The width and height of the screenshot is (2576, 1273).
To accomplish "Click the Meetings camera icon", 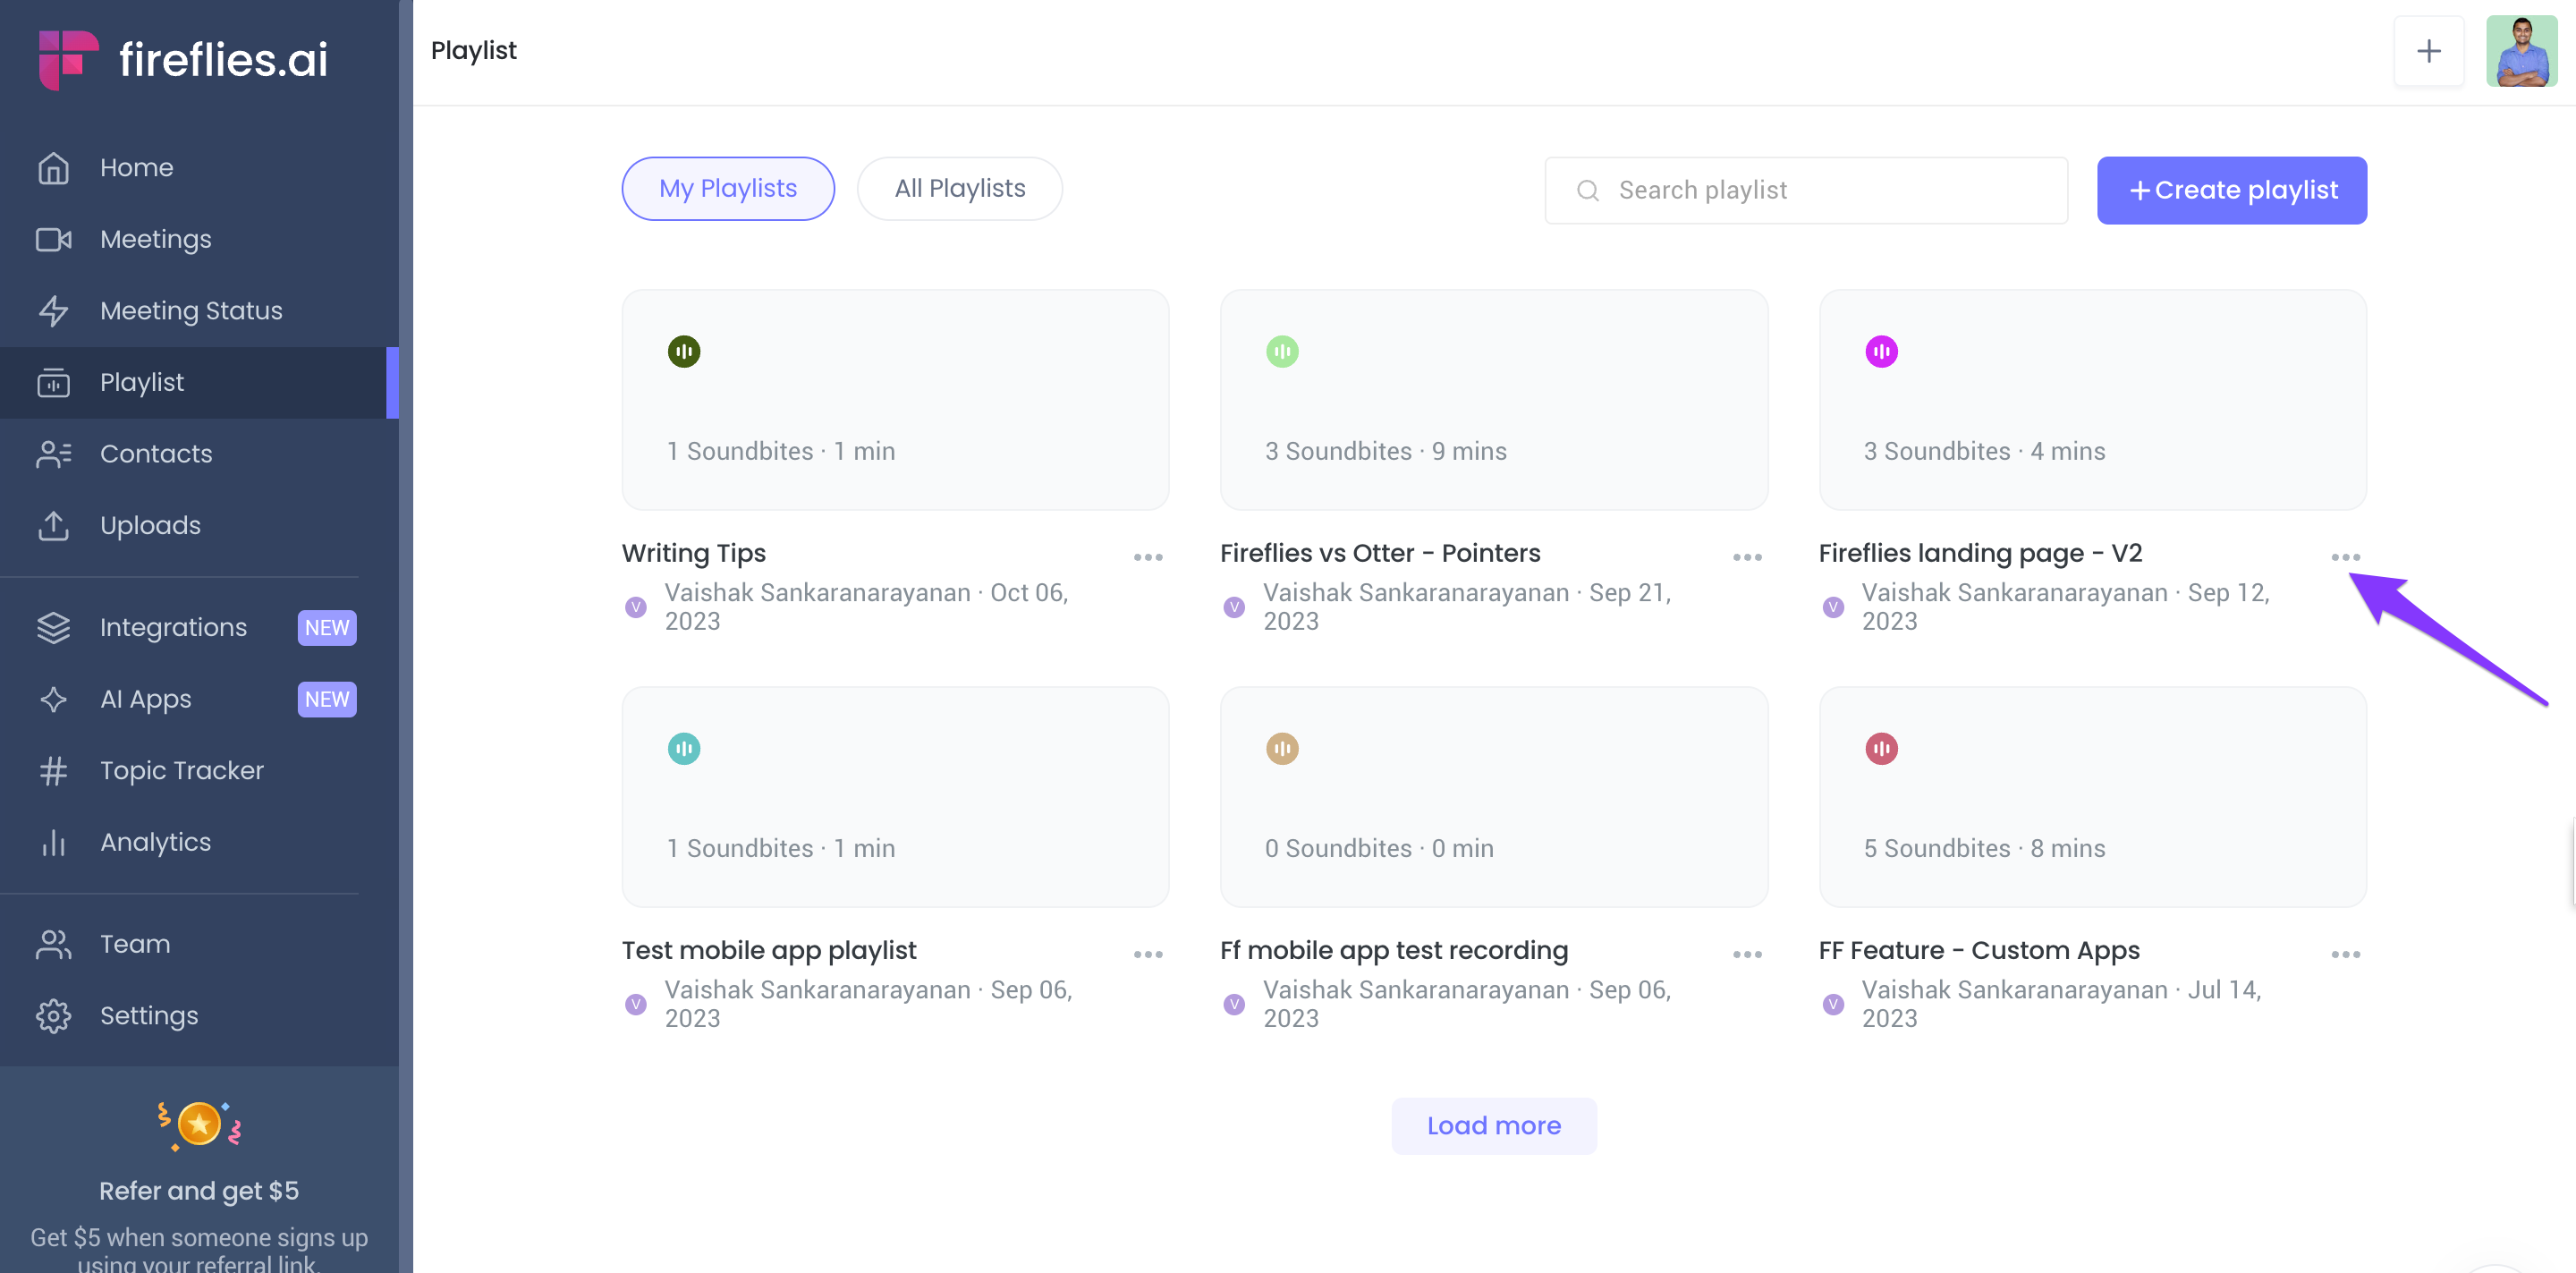I will point(53,240).
